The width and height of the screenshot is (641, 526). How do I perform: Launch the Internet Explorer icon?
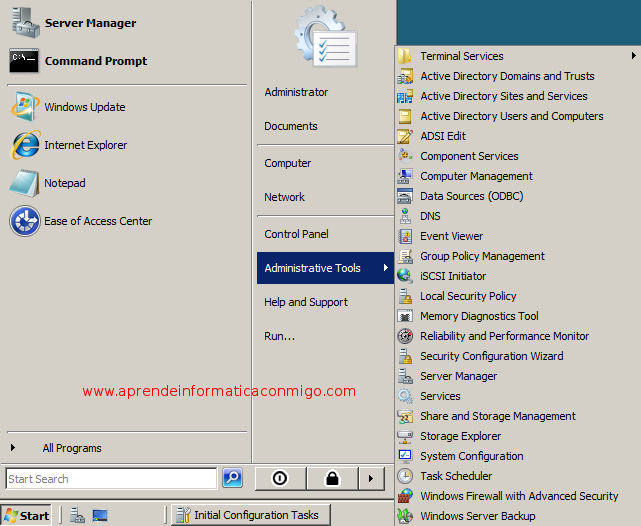coord(25,145)
